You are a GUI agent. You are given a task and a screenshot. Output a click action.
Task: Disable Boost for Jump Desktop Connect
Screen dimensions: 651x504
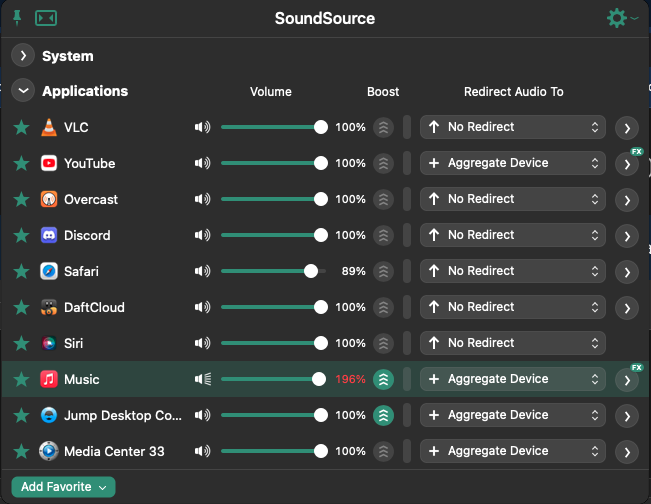point(383,415)
